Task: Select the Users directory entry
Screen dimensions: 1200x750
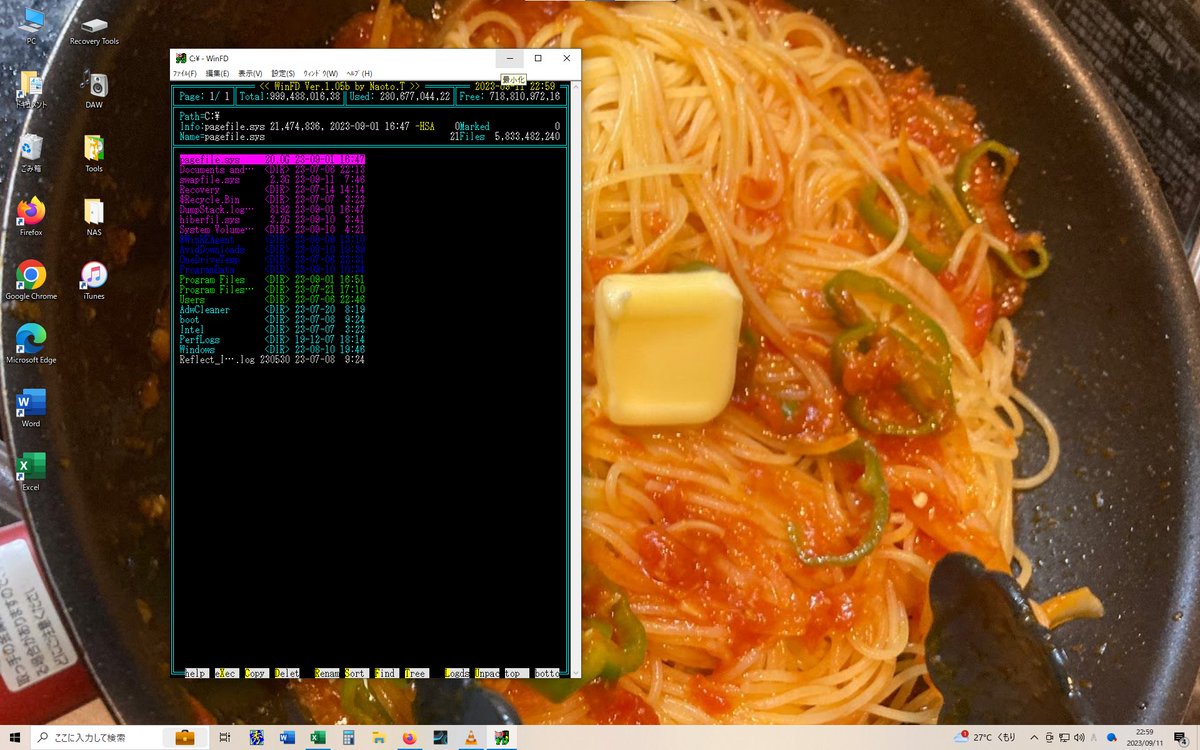Action: pyautogui.click(x=272, y=300)
